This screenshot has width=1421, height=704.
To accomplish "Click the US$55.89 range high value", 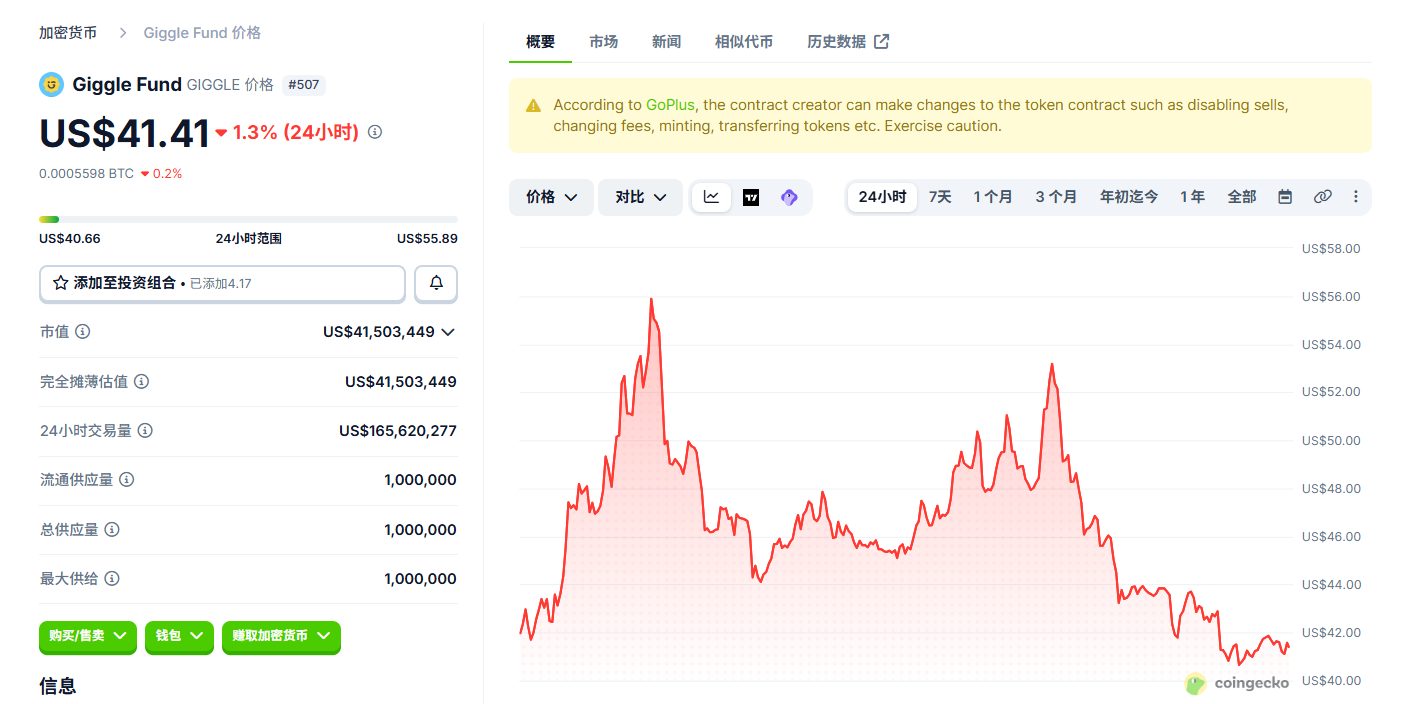I will 427,238.
